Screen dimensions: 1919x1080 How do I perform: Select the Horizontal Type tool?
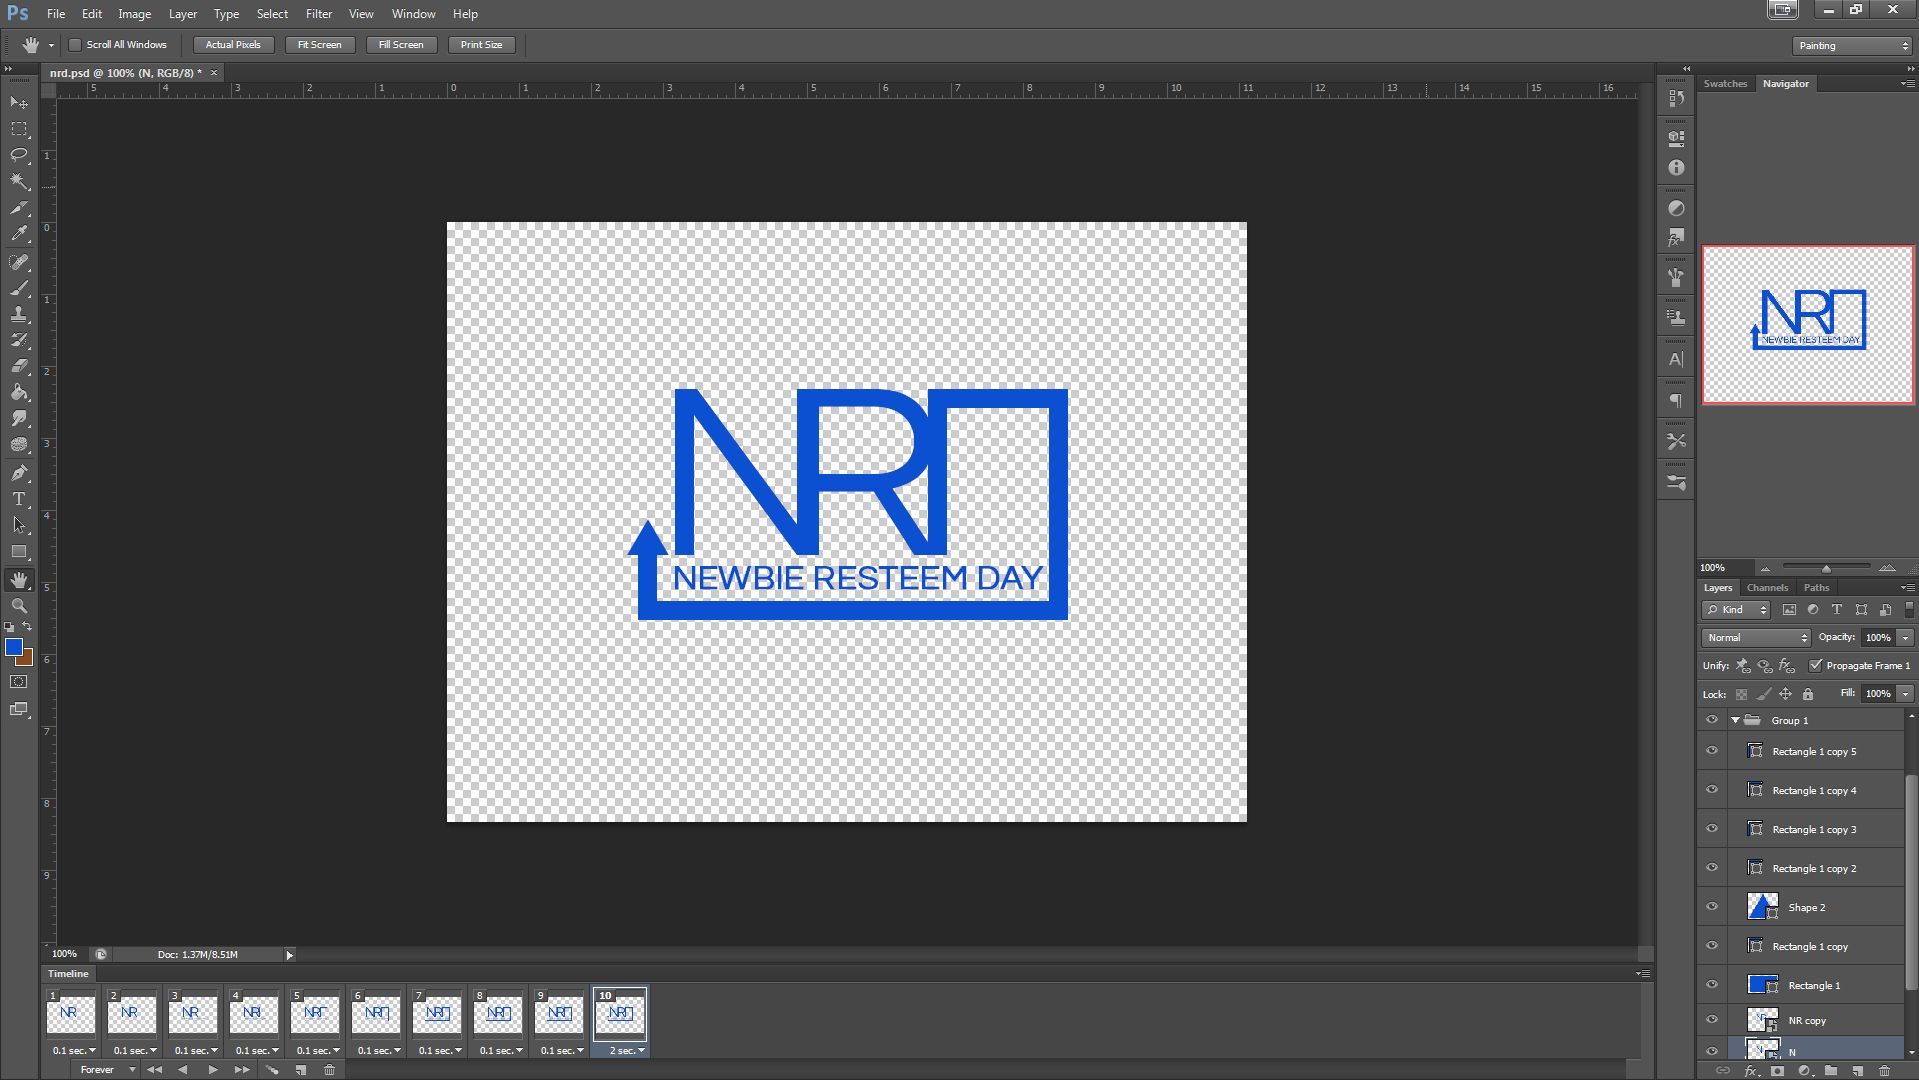point(19,499)
